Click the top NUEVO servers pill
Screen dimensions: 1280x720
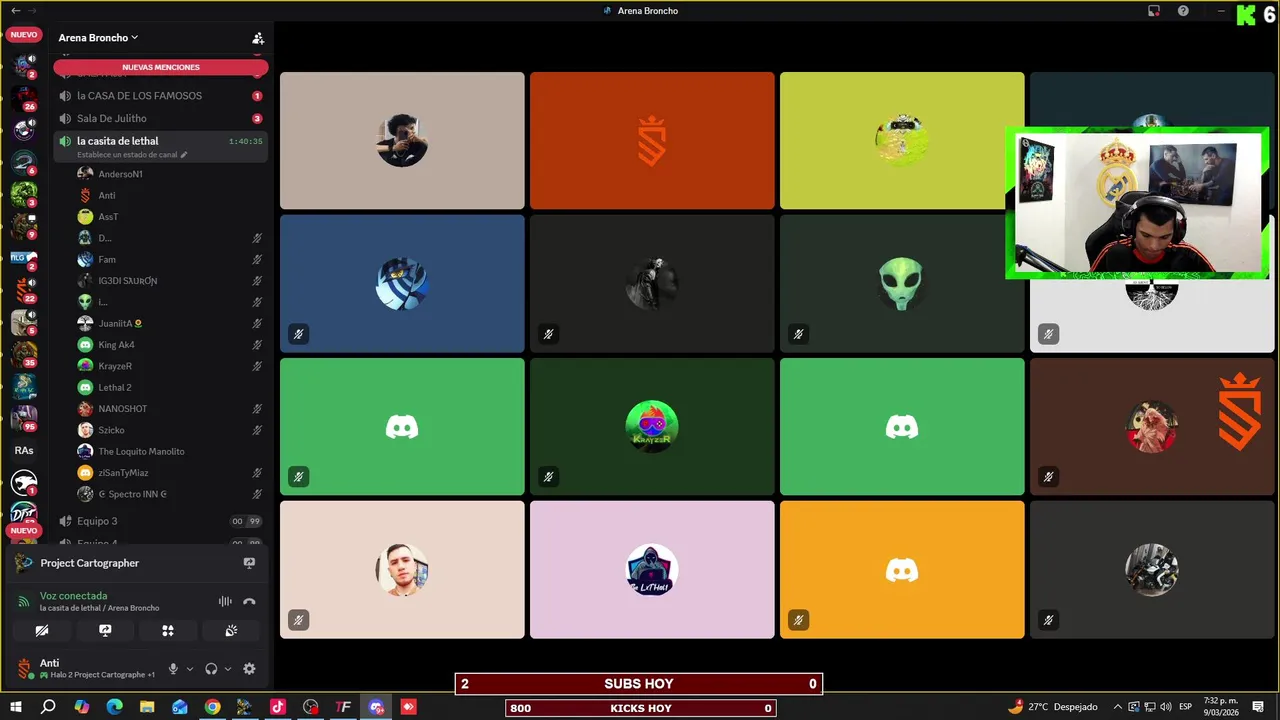(24, 35)
